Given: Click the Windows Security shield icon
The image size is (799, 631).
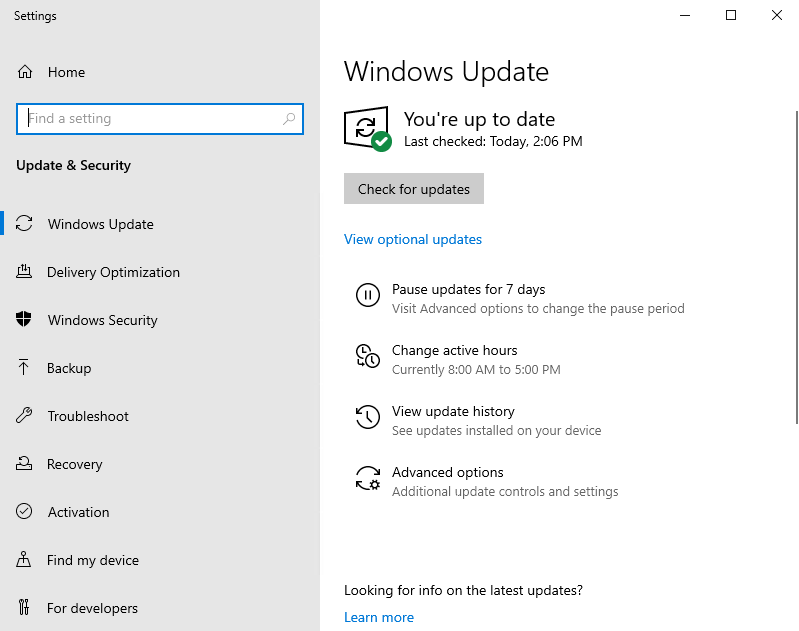Looking at the screenshot, I should [23, 319].
